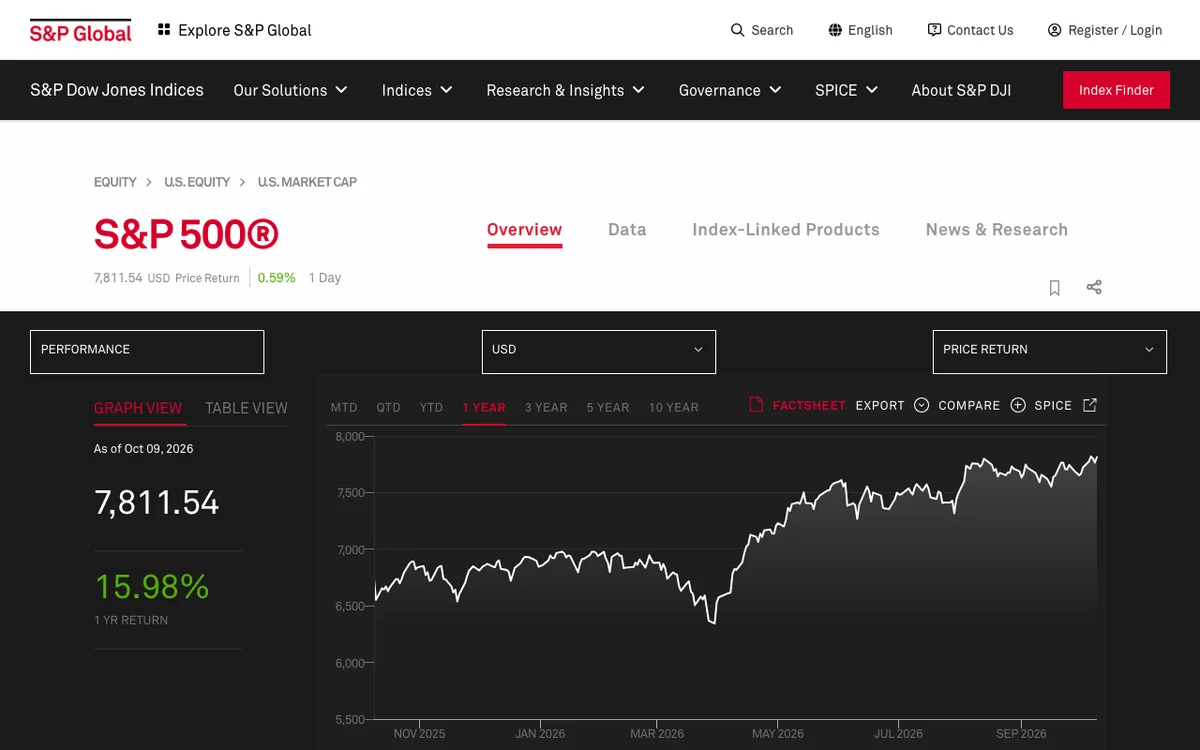Screen dimensions: 1200x750
Task: Click the English language label
Action: [870, 30]
